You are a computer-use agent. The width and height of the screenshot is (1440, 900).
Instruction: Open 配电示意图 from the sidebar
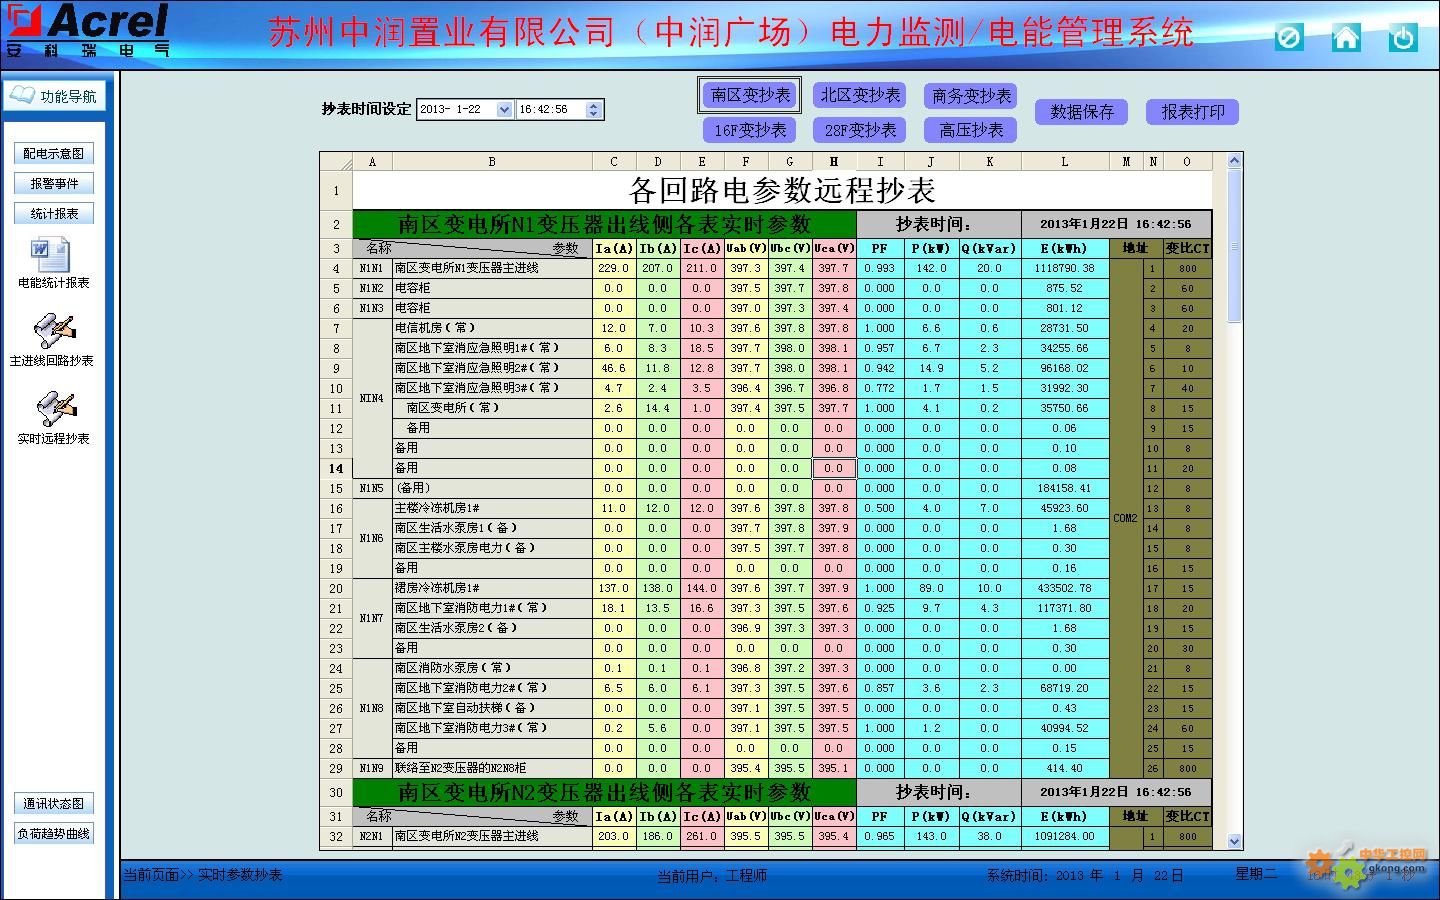(x=54, y=153)
